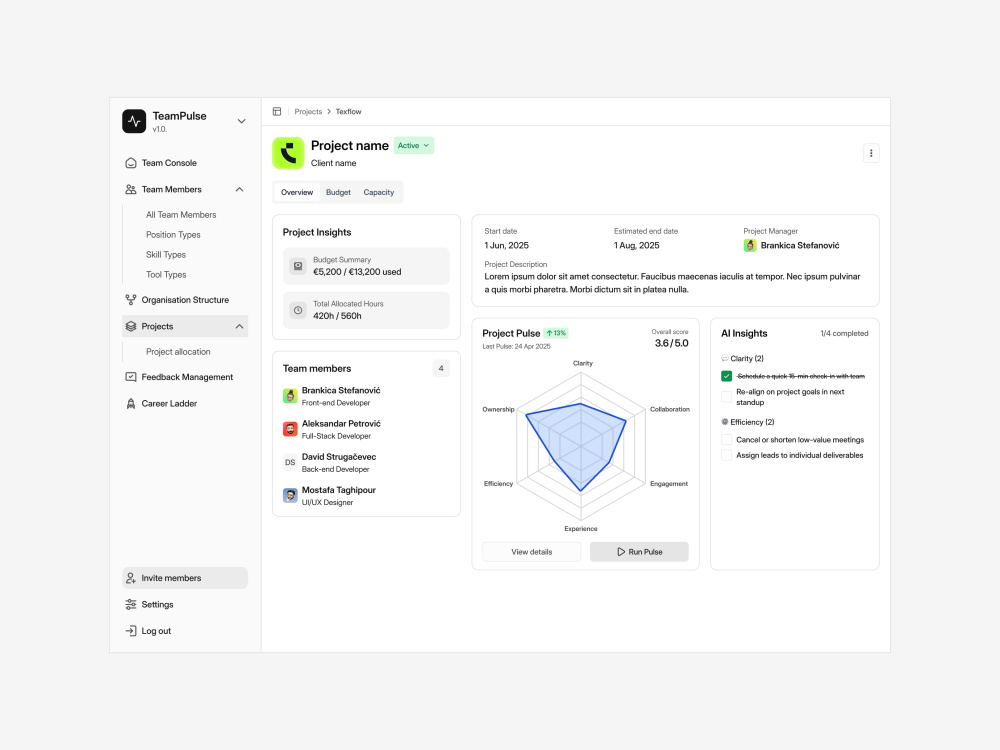Click the Clarity axis label on radar chart
Screen dimensions: 1000x750
point(582,363)
